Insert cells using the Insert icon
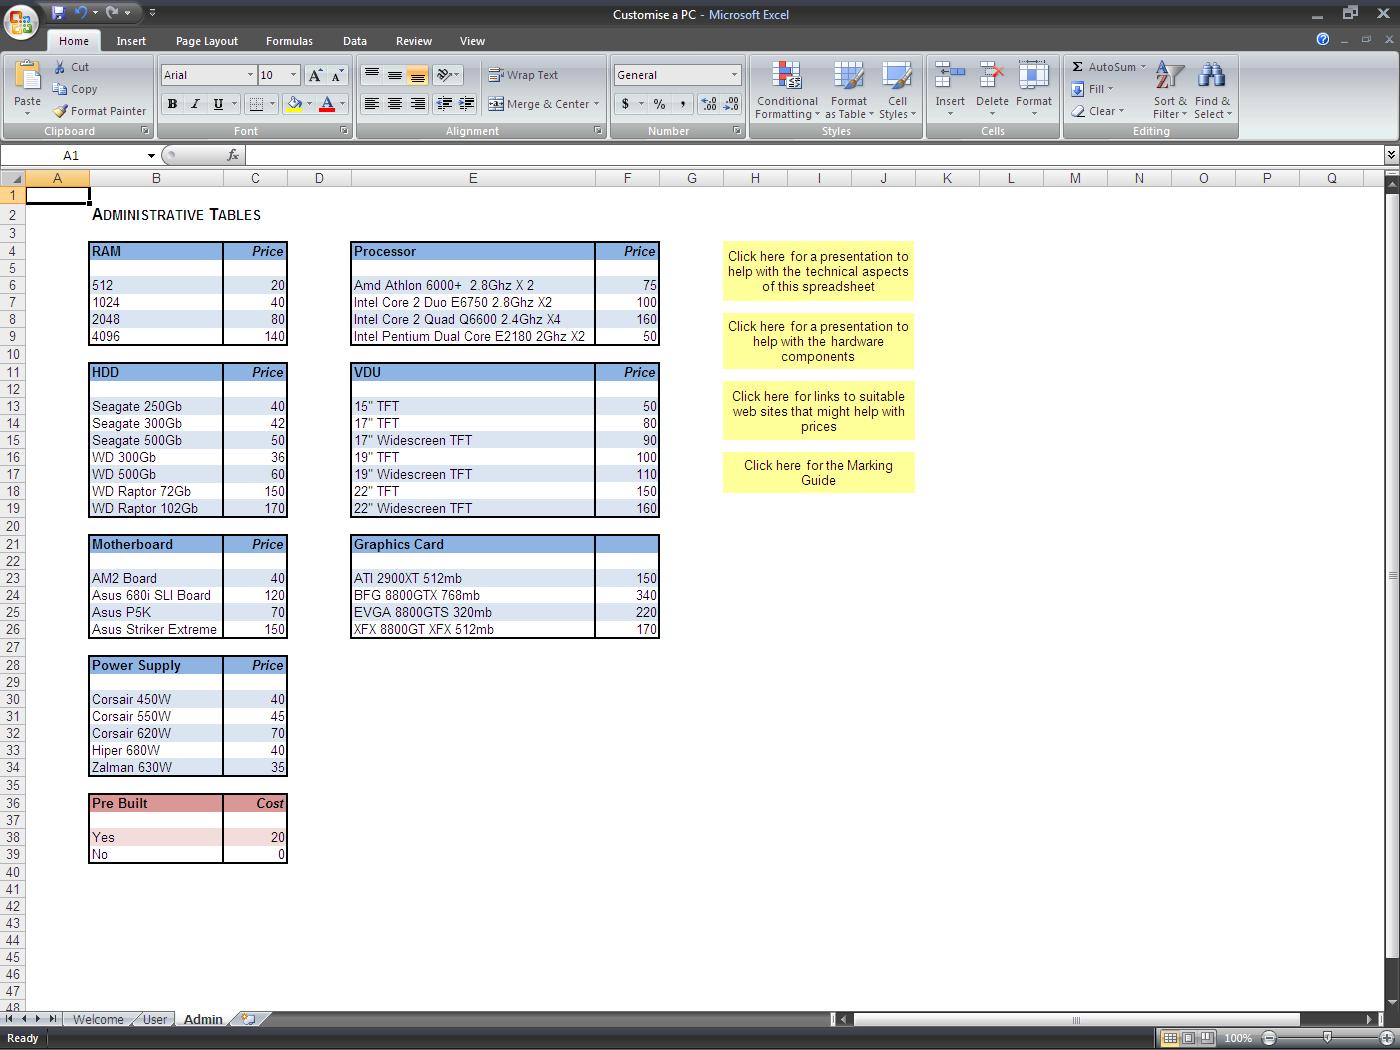 coord(950,76)
